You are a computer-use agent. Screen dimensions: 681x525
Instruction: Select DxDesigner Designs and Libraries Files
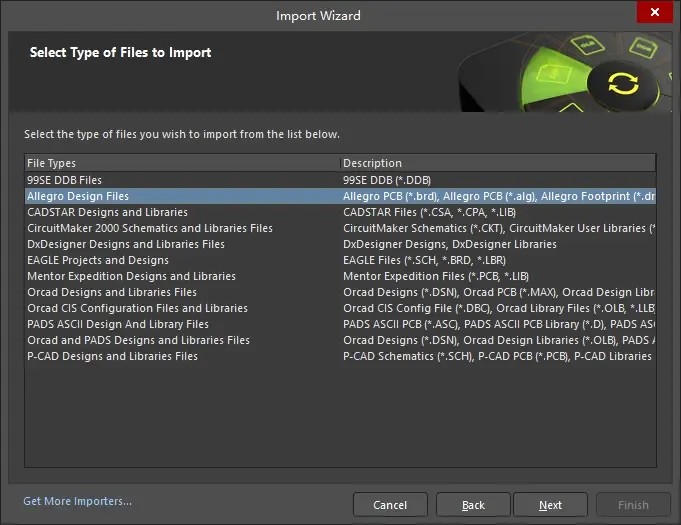click(x=340, y=244)
